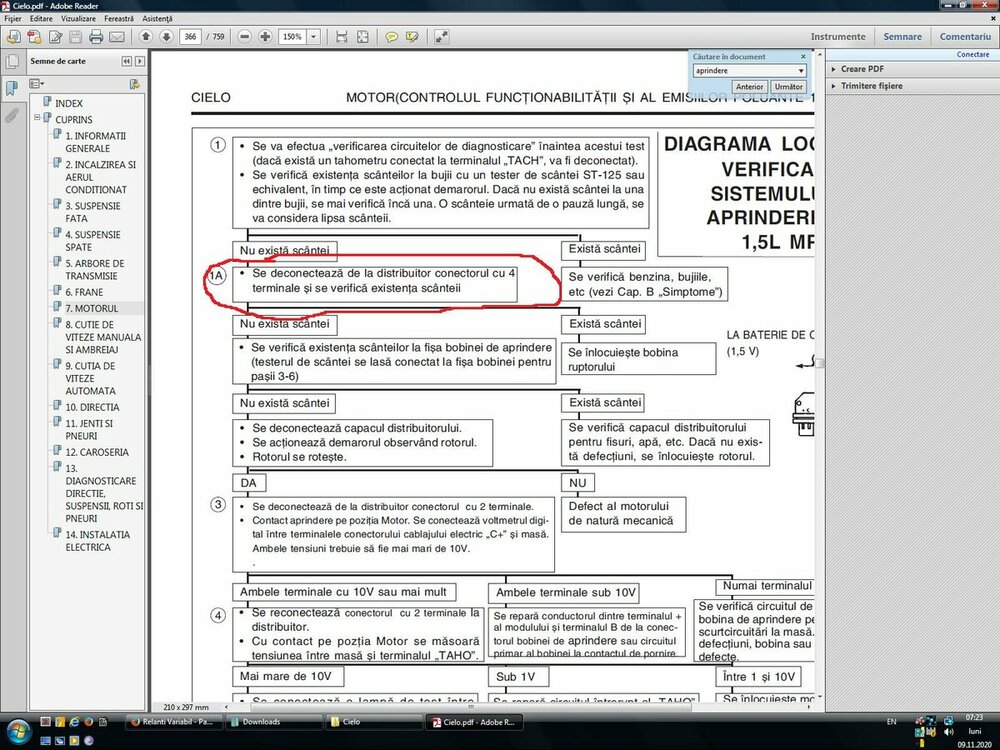Click the page number input field
Screen dimensions: 1000x750
pos(191,37)
